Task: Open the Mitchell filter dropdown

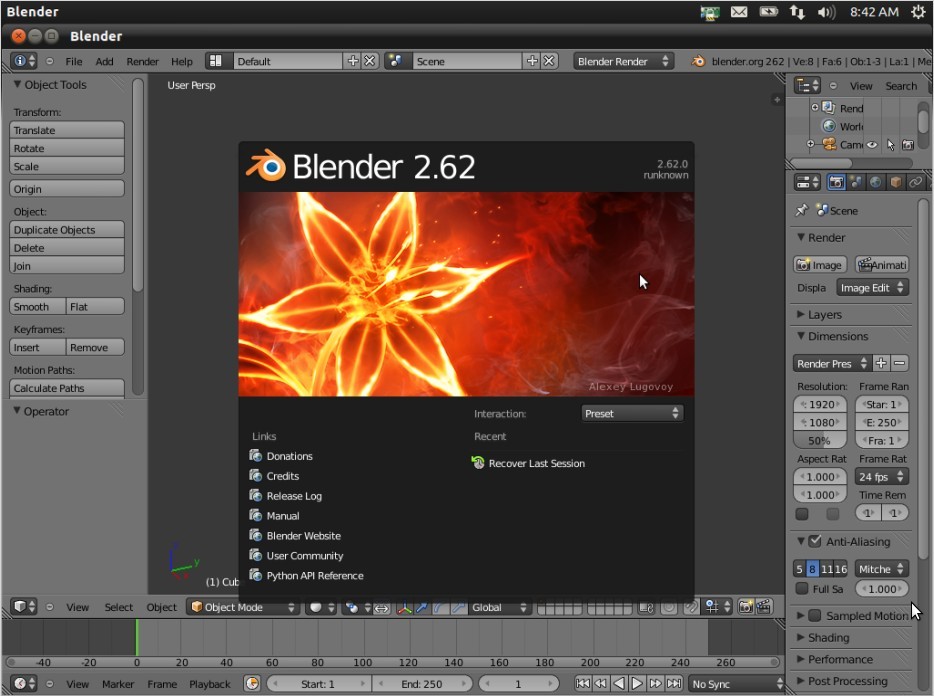Action: 882,569
